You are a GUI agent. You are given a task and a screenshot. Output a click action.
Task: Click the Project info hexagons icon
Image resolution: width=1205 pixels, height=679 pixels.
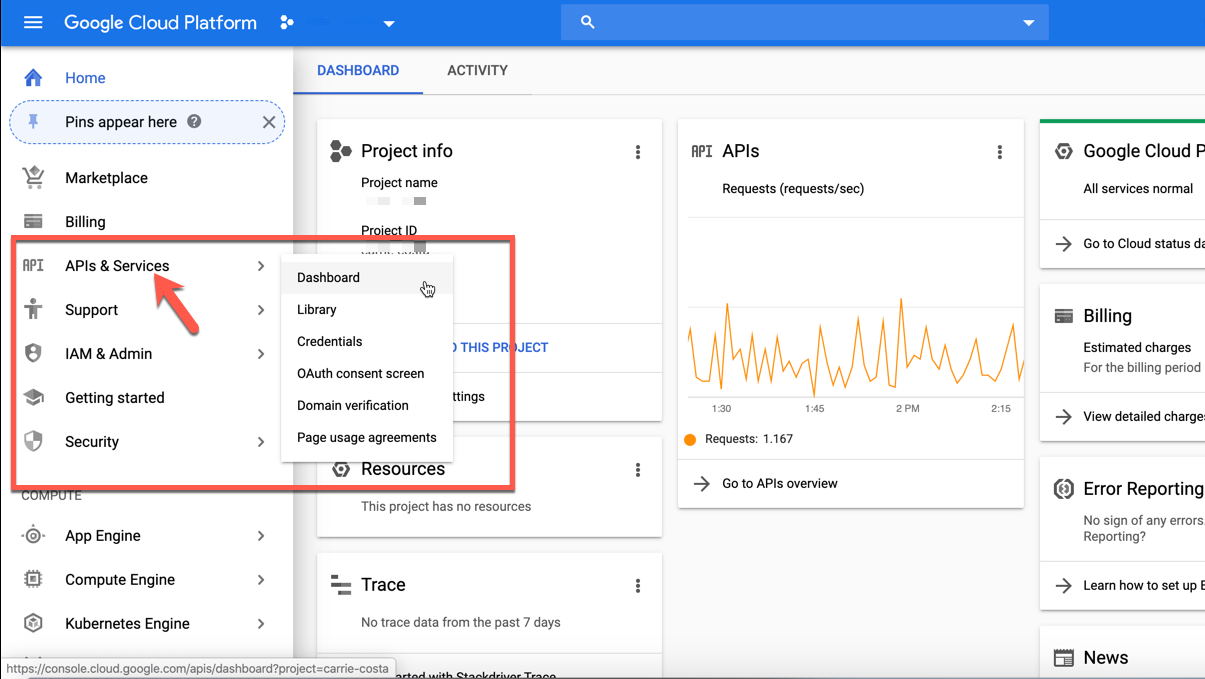(341, 151)
